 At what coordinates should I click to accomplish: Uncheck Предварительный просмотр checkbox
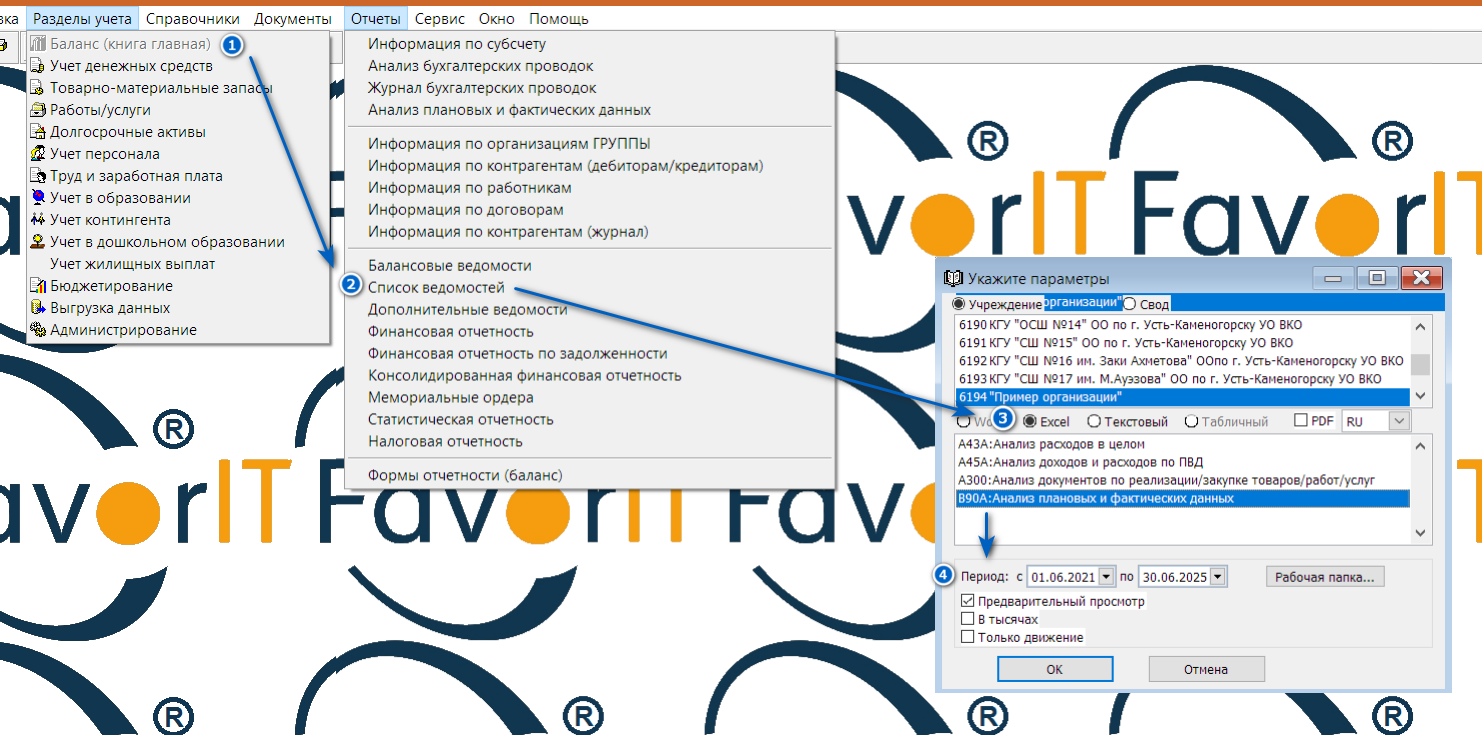click(x=967, y=601)
